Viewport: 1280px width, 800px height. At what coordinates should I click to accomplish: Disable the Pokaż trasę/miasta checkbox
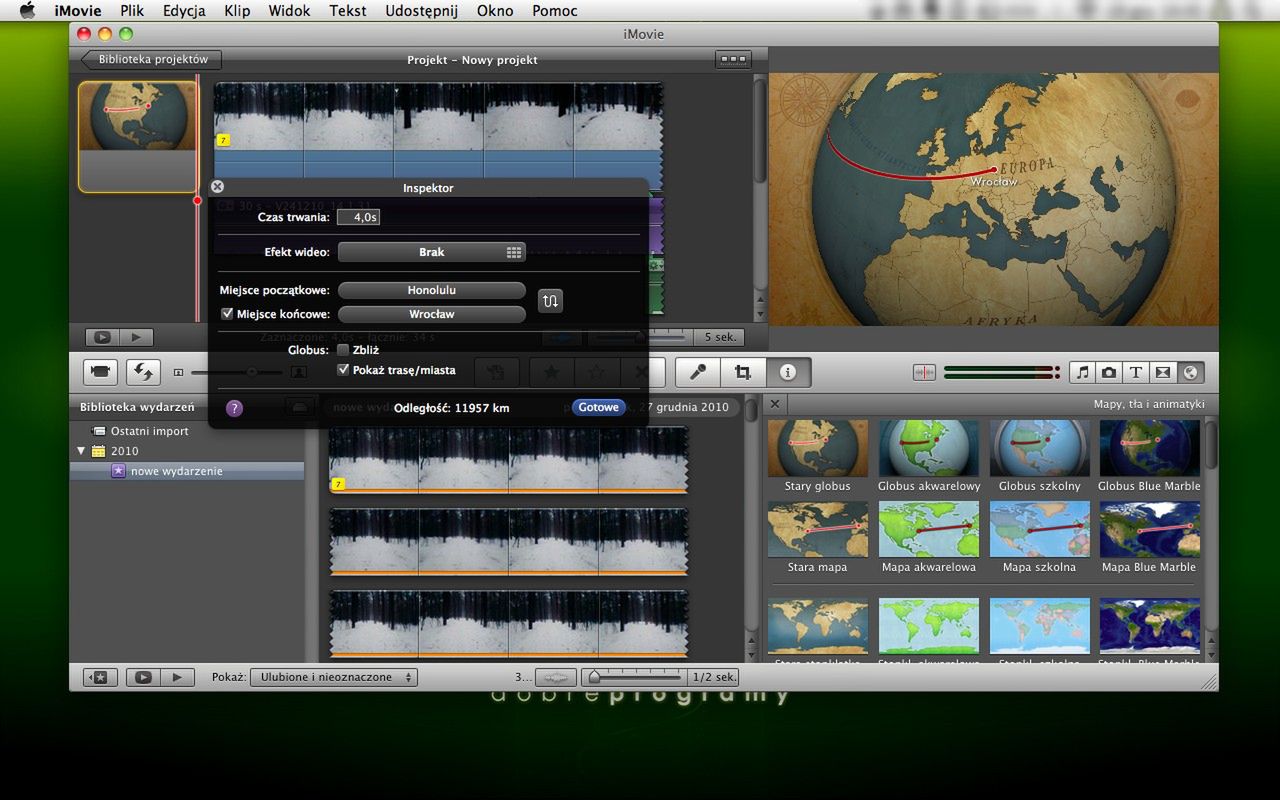343,370
